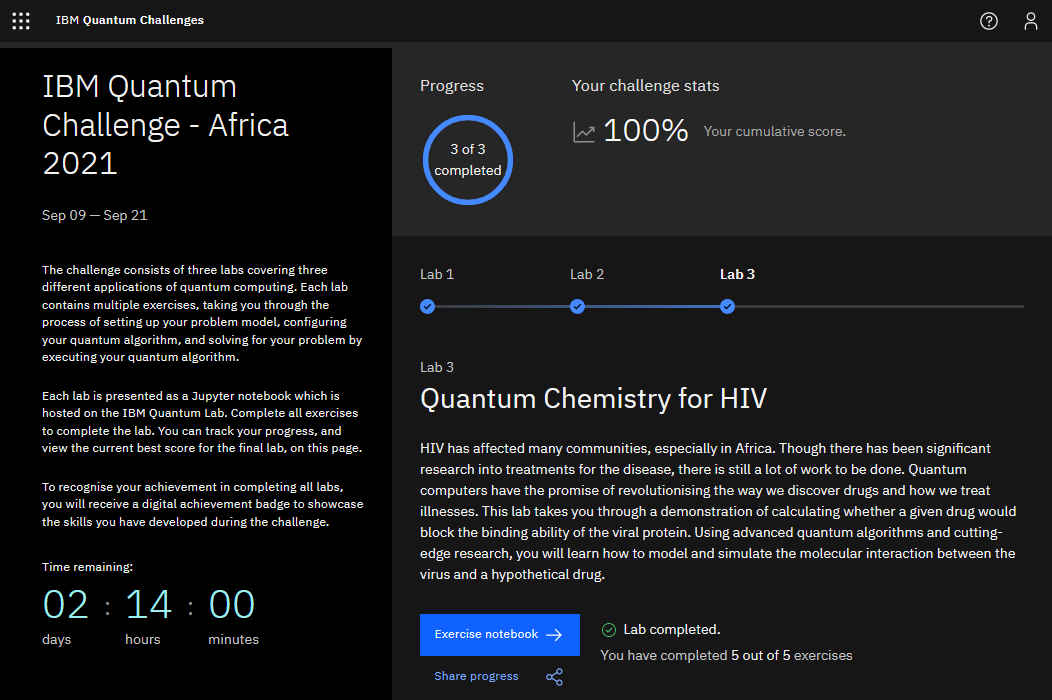Click the Your challenge stats heading
1052x700 pixels.
[x=645, y=86]
